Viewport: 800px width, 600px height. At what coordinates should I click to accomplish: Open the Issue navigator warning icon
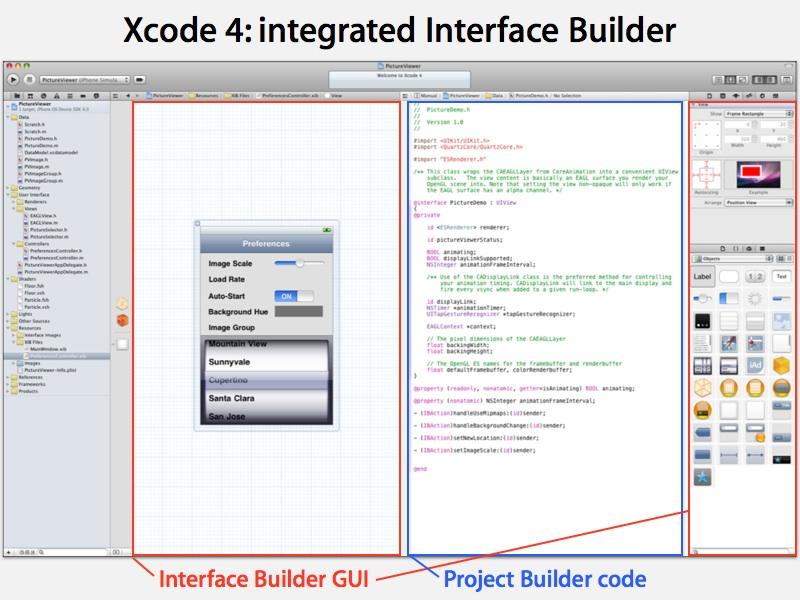click(57, 96)
